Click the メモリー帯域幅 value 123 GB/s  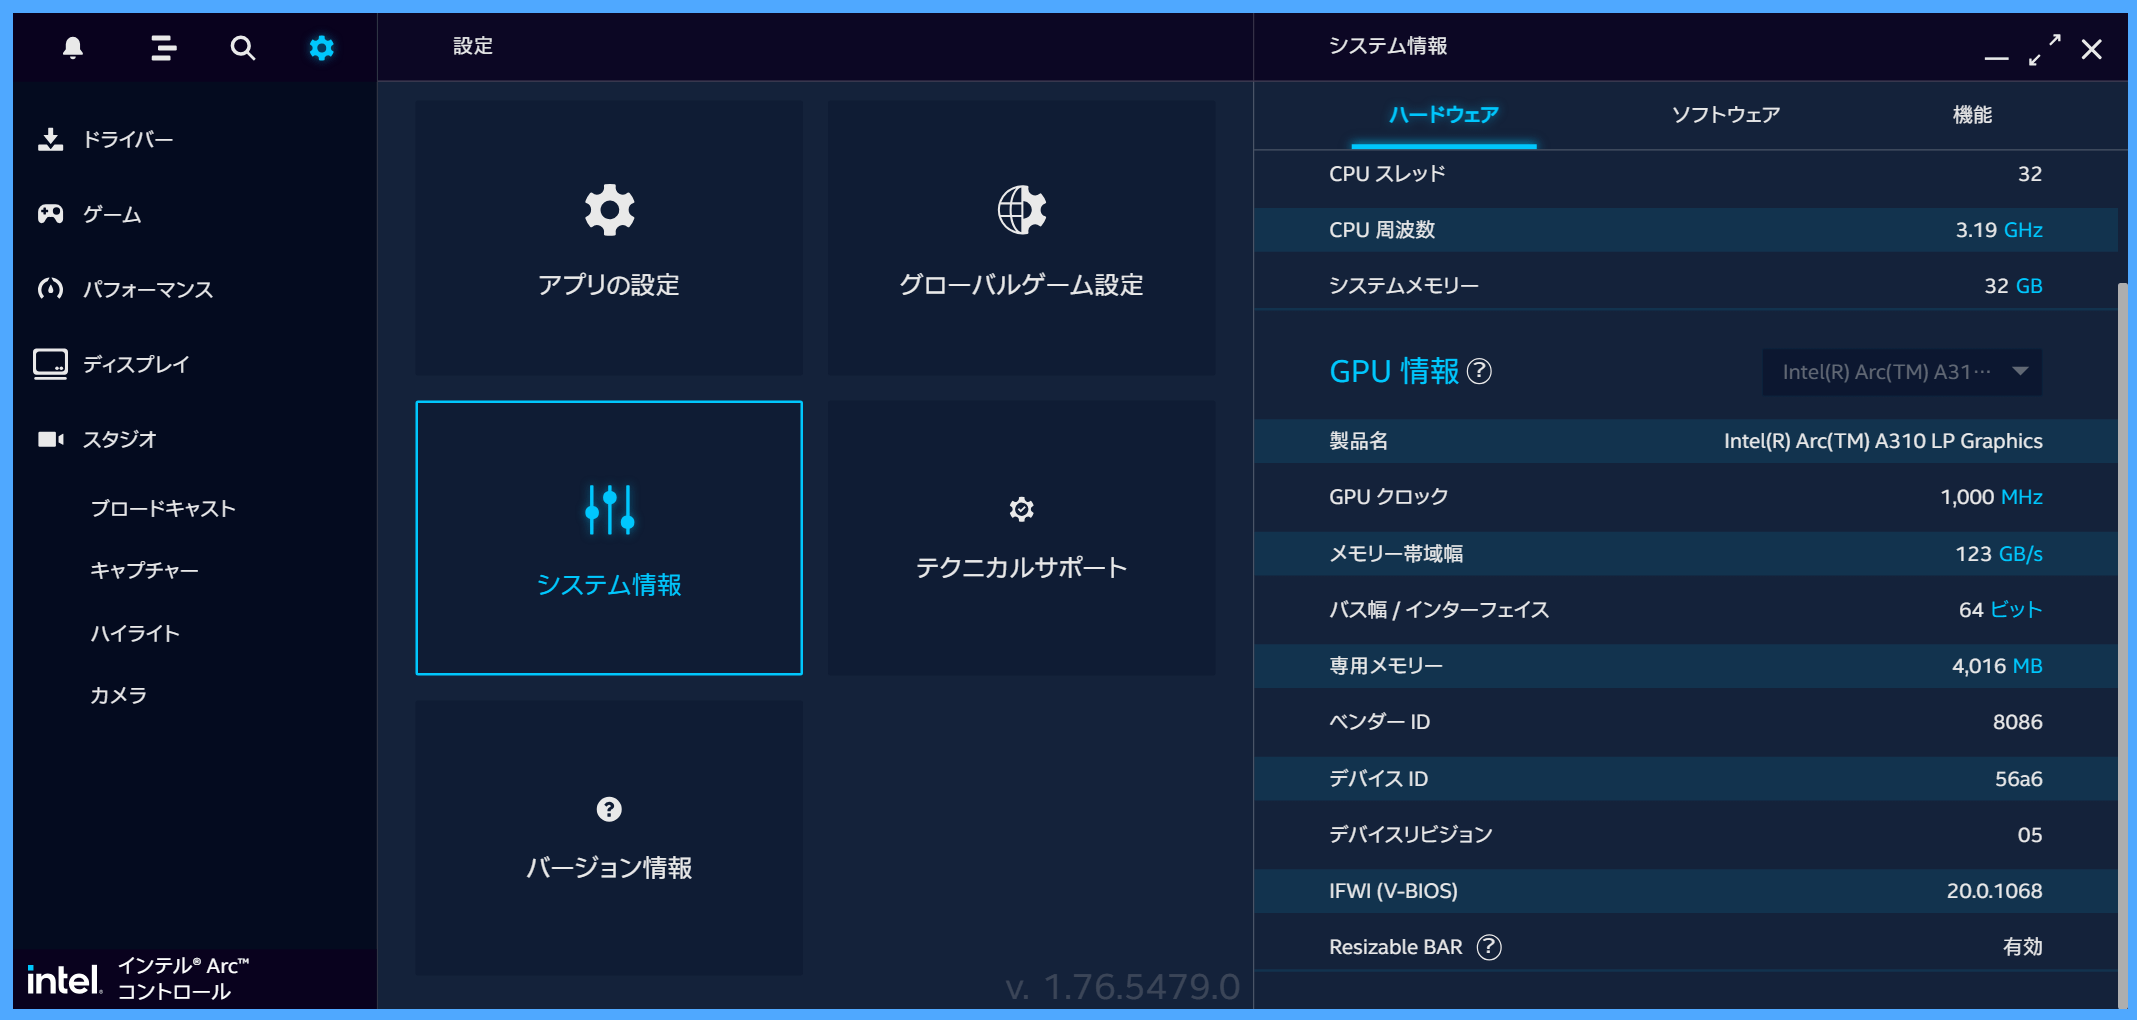coord(1999,554)
